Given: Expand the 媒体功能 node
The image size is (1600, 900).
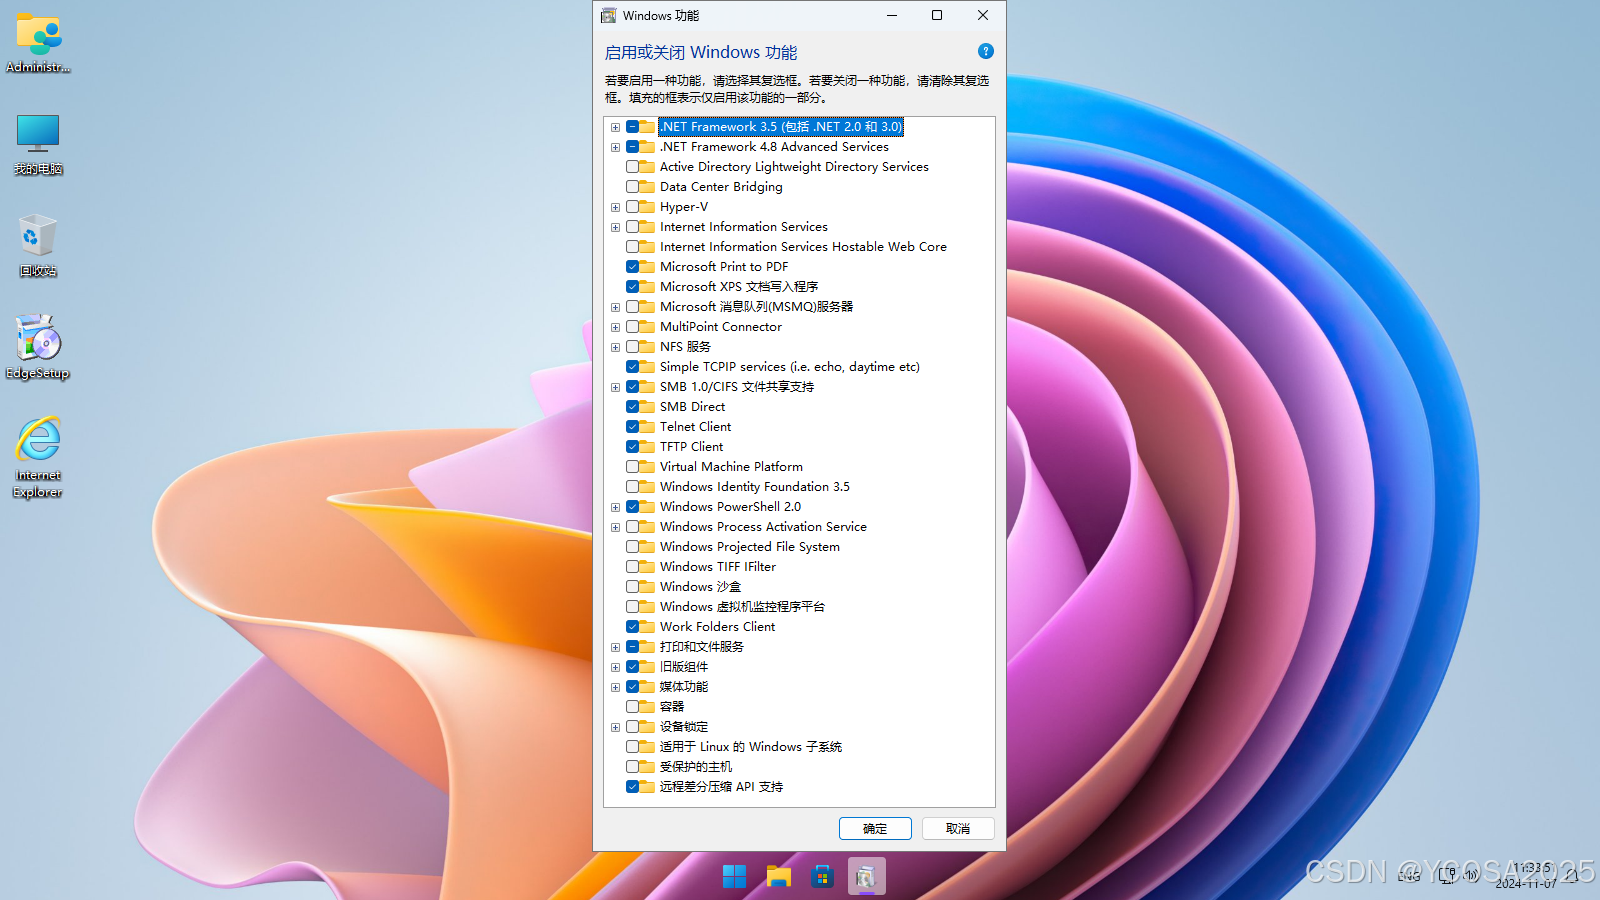Looking at the screenshot, I should click(616, 687).
